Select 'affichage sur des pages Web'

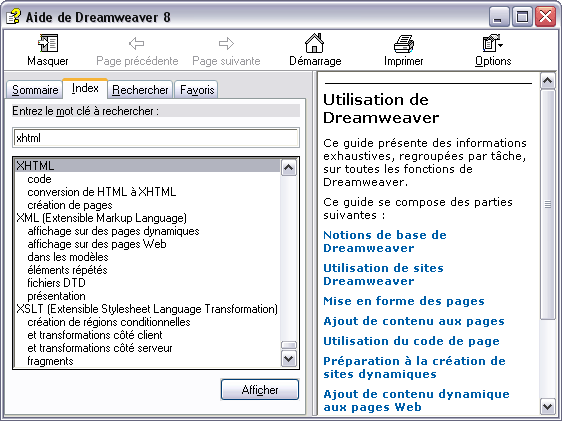[97, 244]
